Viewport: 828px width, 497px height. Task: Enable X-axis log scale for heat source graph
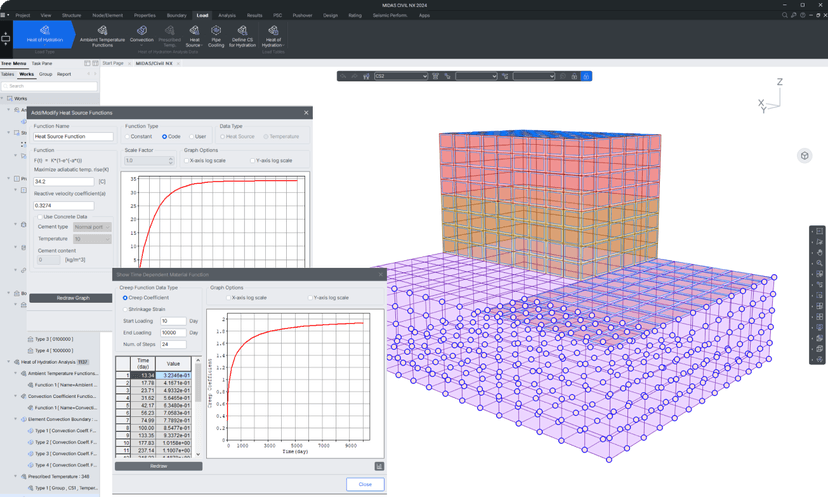(x=186, y=160)
